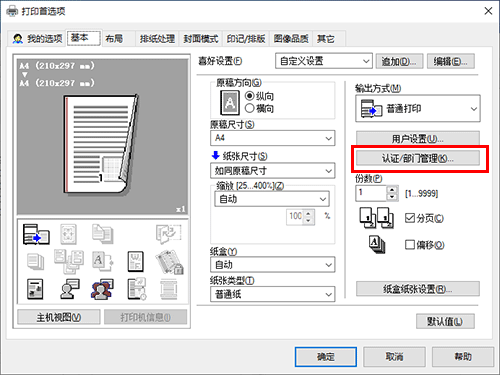The width and height of the screenshot is (500, 375).
Task: Uncheck the 分页 collate checkbox
Action: [x=410, y=218]
